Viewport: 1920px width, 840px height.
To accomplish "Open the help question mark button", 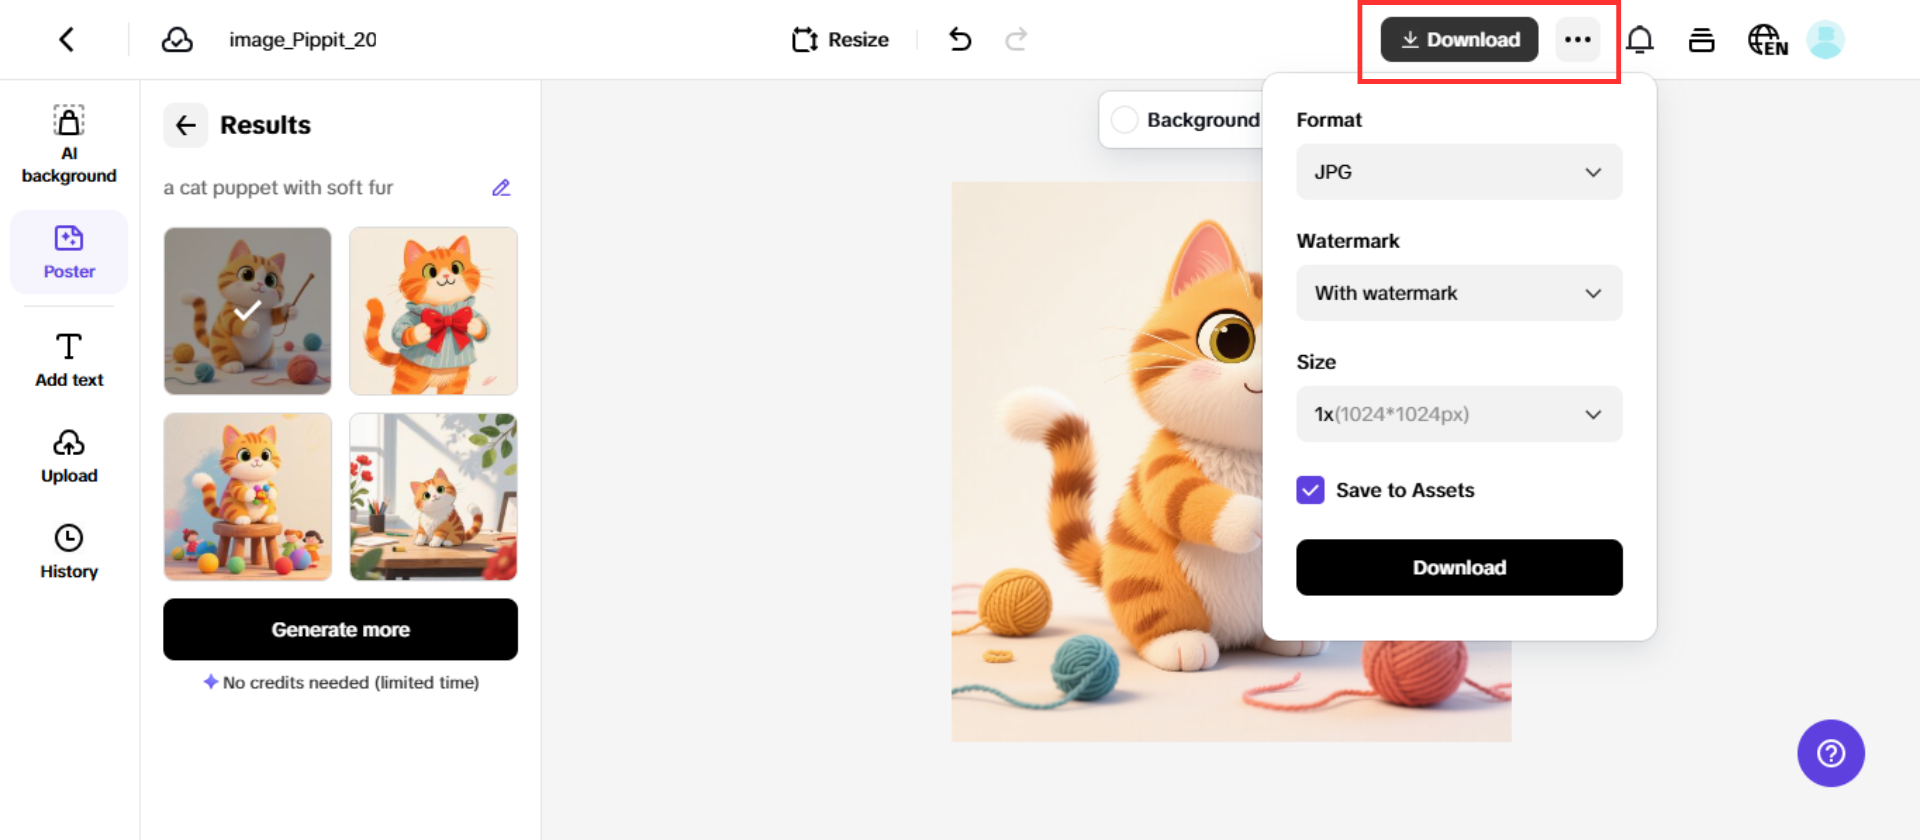I will (1830, 753).
